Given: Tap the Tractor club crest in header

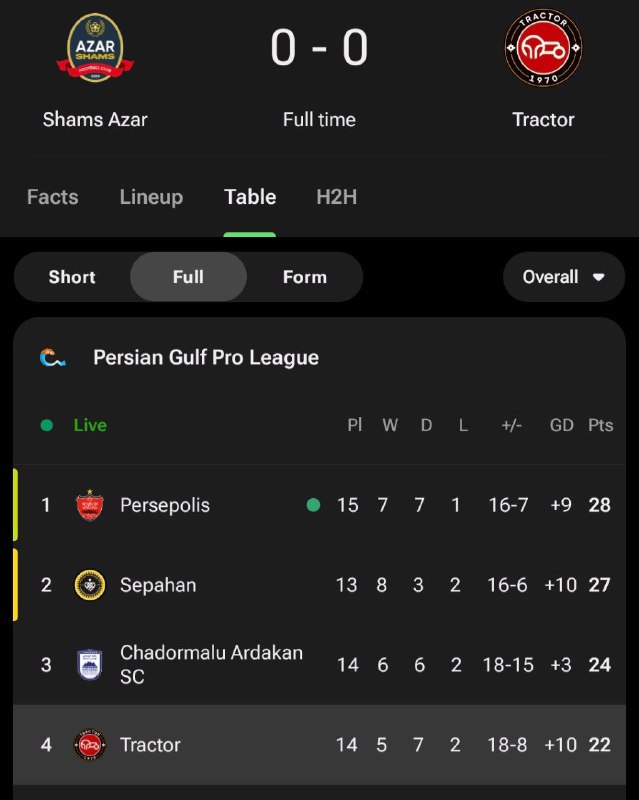Looking at the screenshot, I should click(x=543, y=47).
